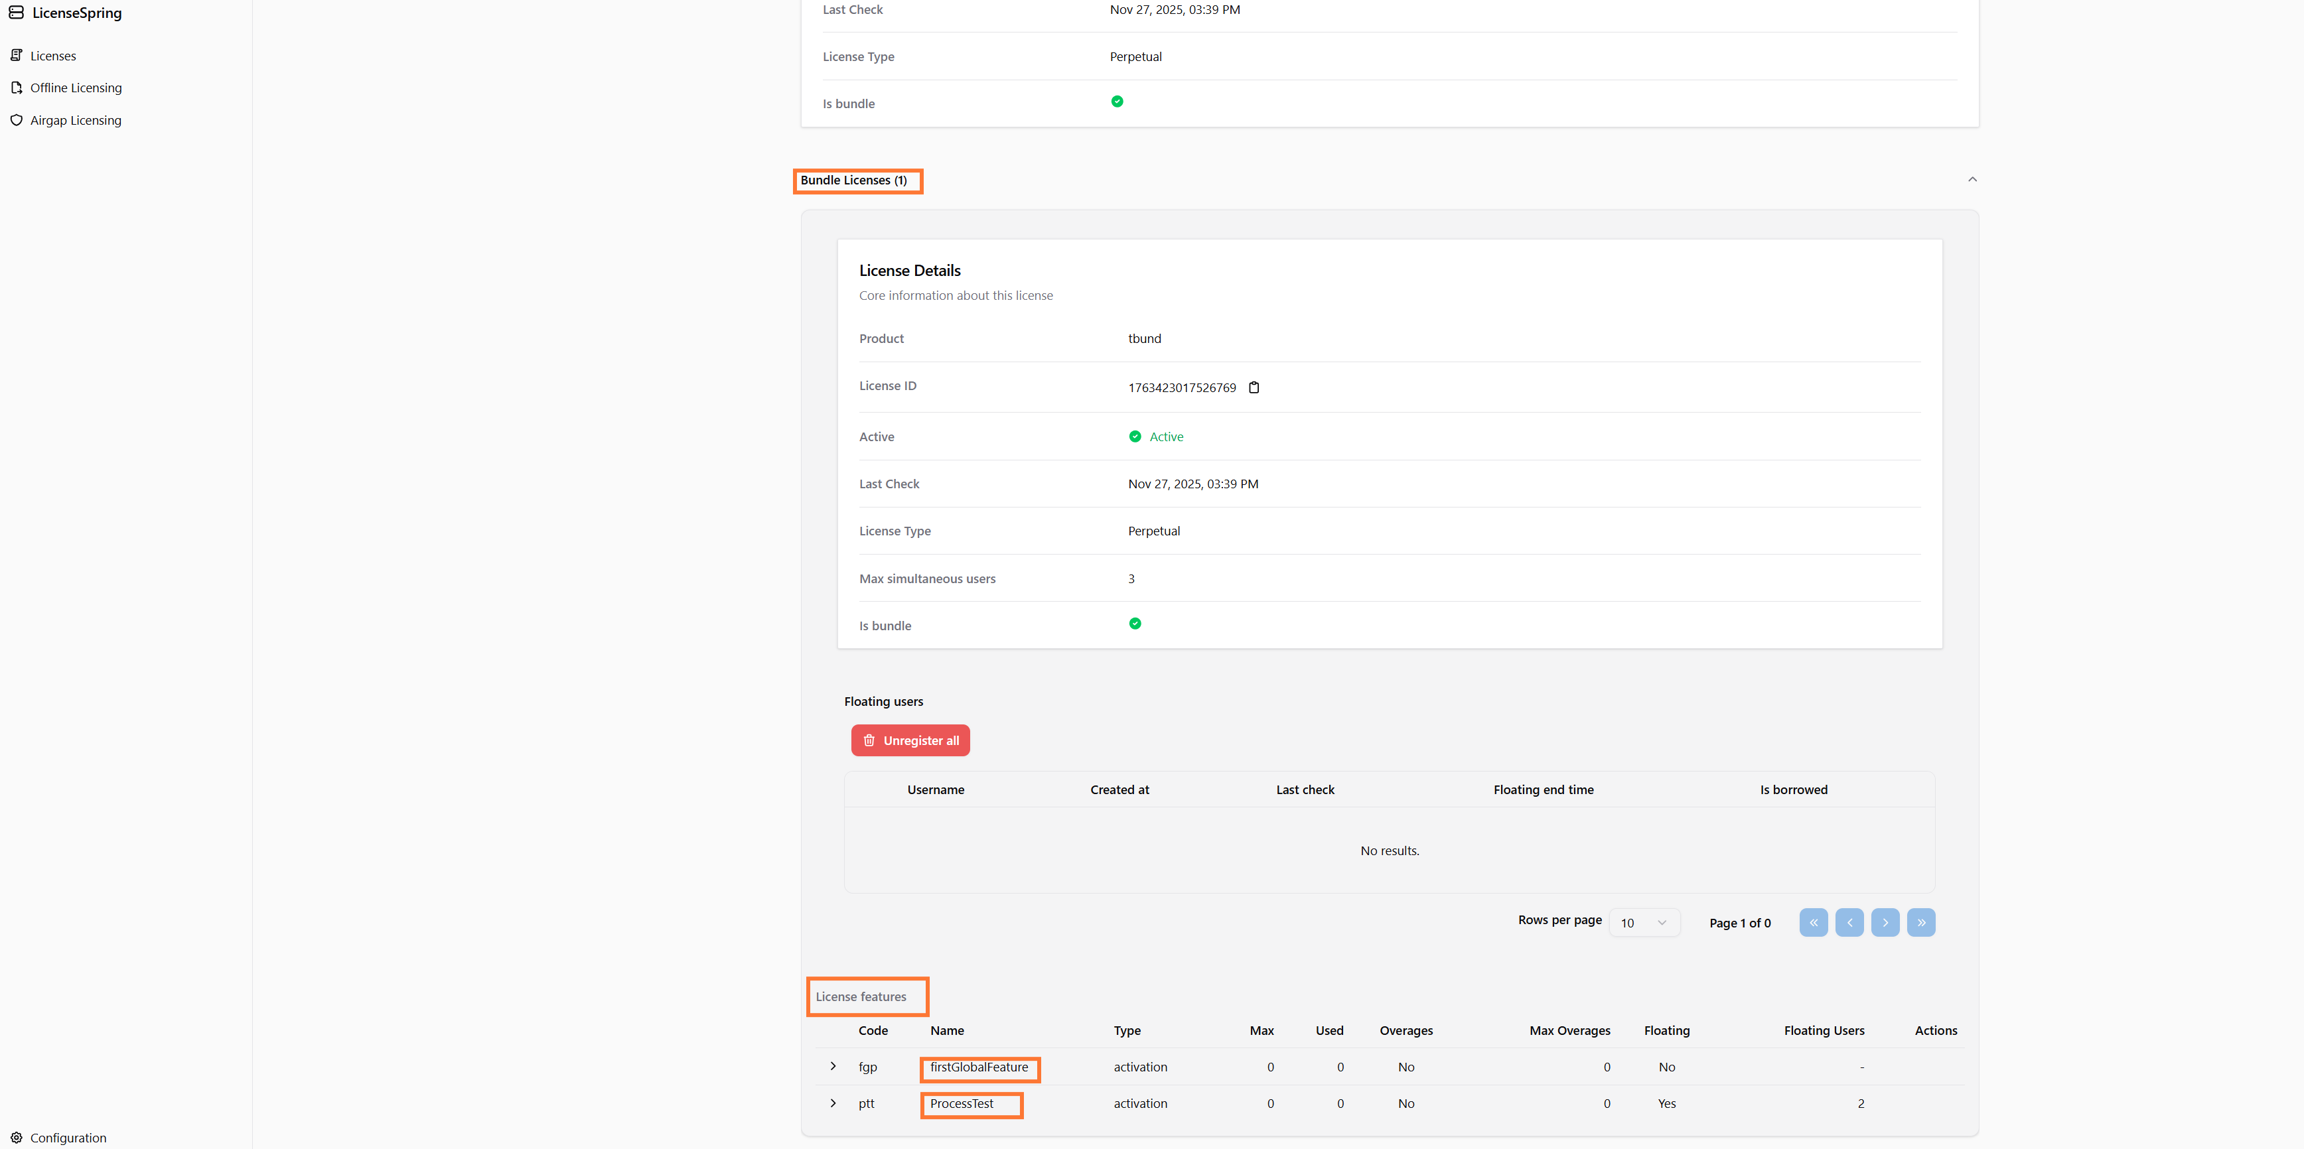Viewport: 2304px width, 1149px height.
Task: Expand the ptt feature row
Action: (833, 1103)
